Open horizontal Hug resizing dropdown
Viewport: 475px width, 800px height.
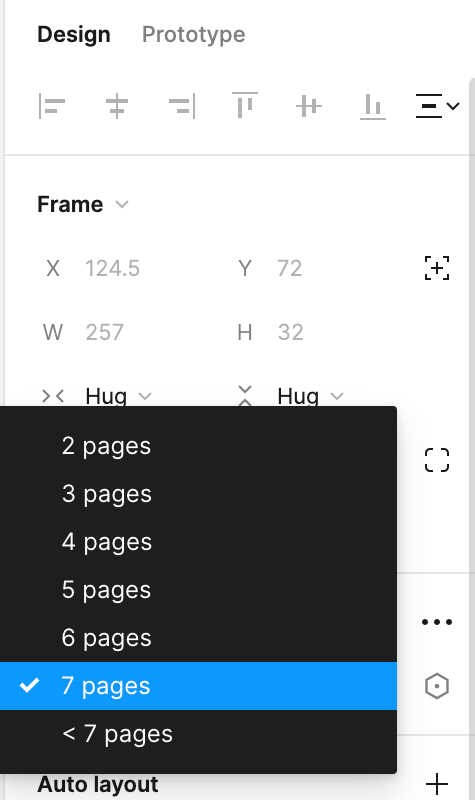coord(118,396)
